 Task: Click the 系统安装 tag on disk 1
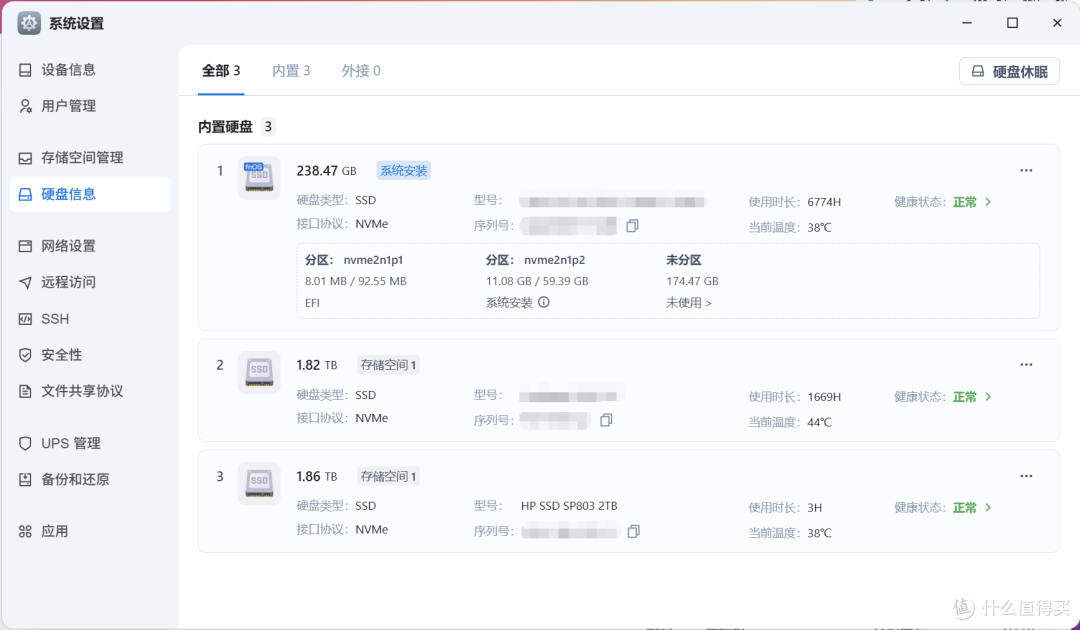[404, 171]
